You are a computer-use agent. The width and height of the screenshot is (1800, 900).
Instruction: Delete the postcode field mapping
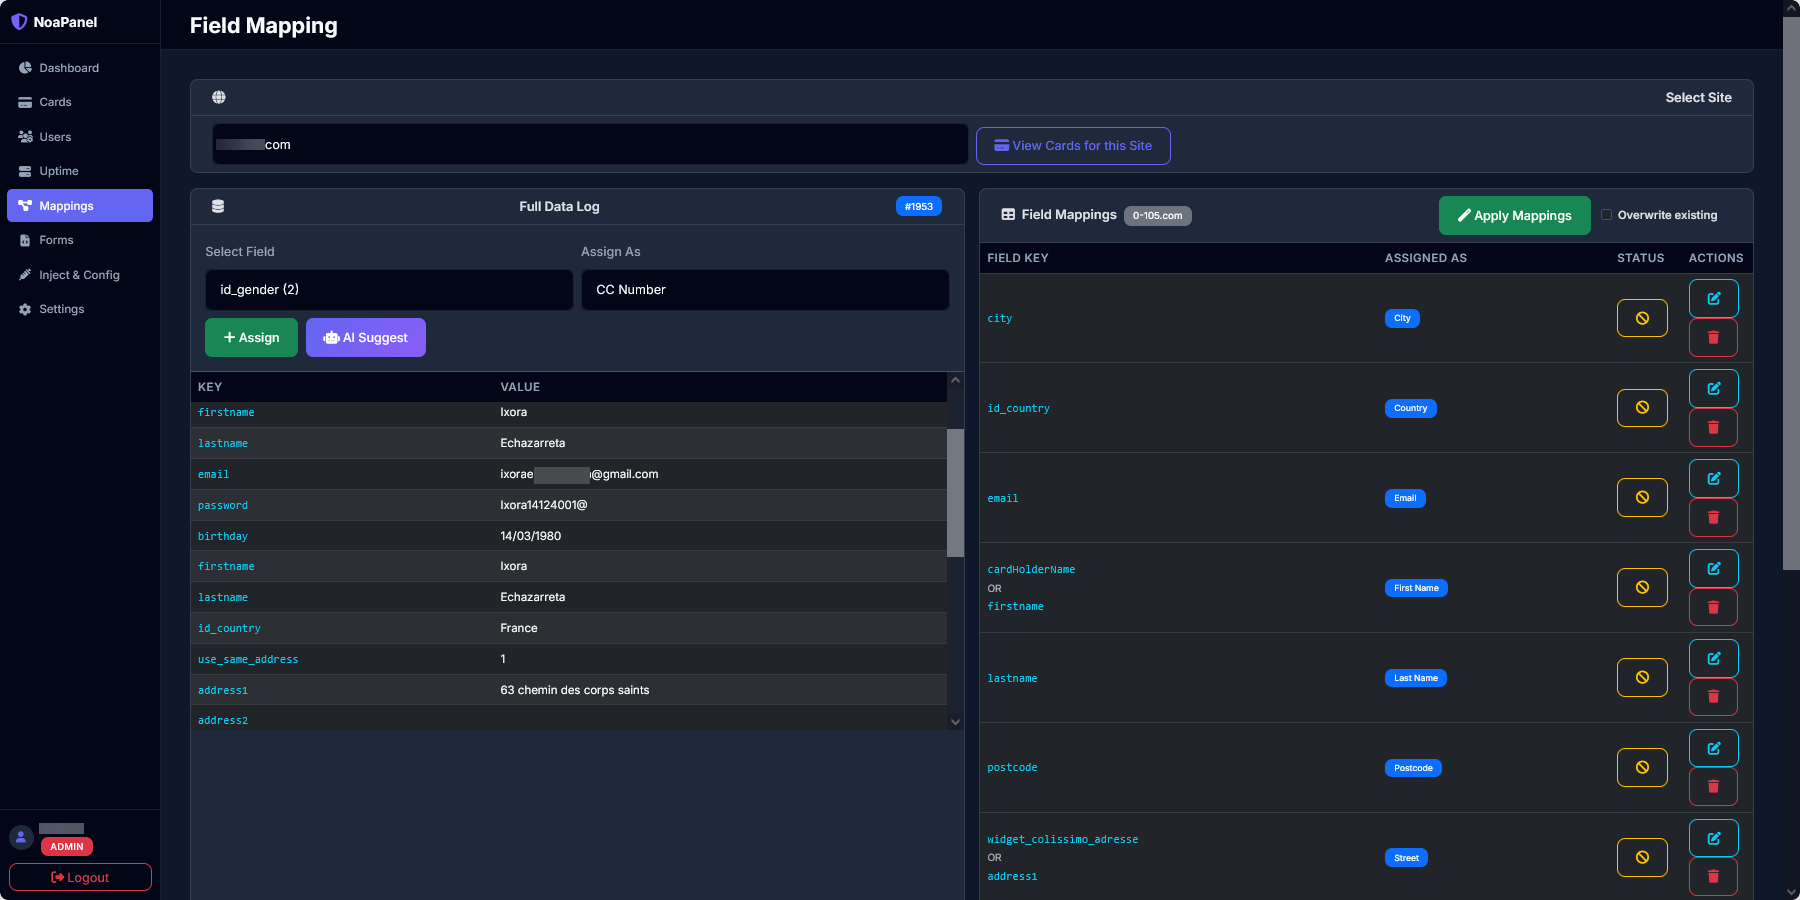click(x=1713, y=787)
